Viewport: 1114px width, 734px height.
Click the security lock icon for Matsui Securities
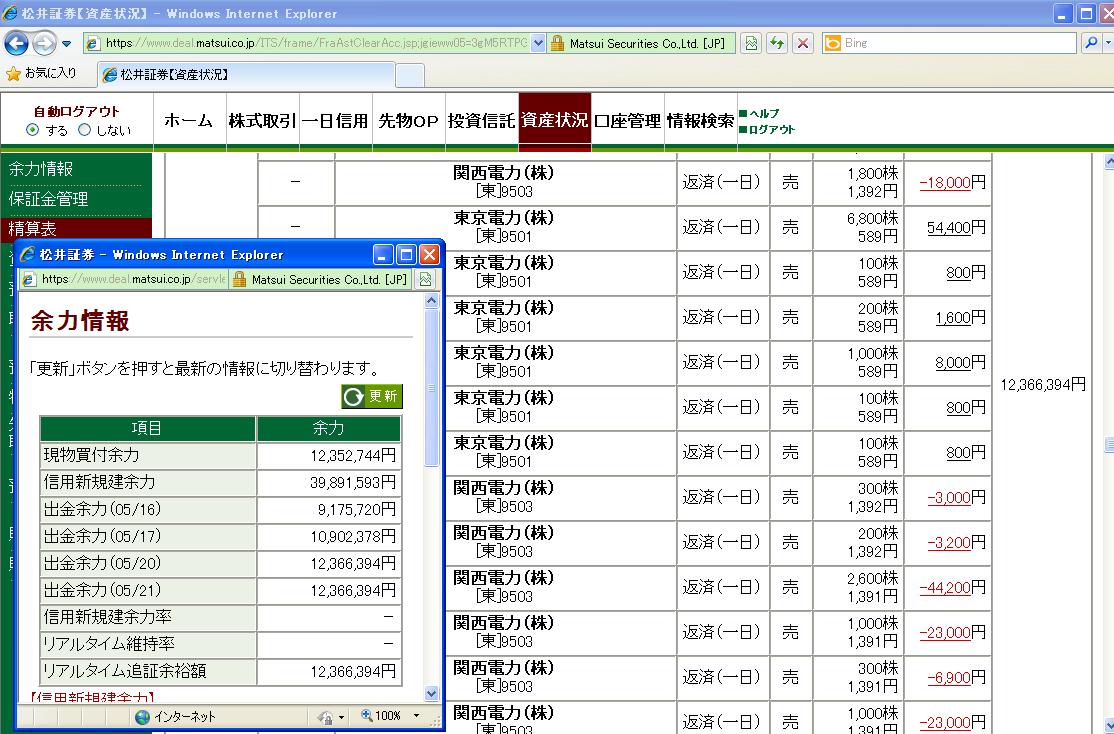558,44
